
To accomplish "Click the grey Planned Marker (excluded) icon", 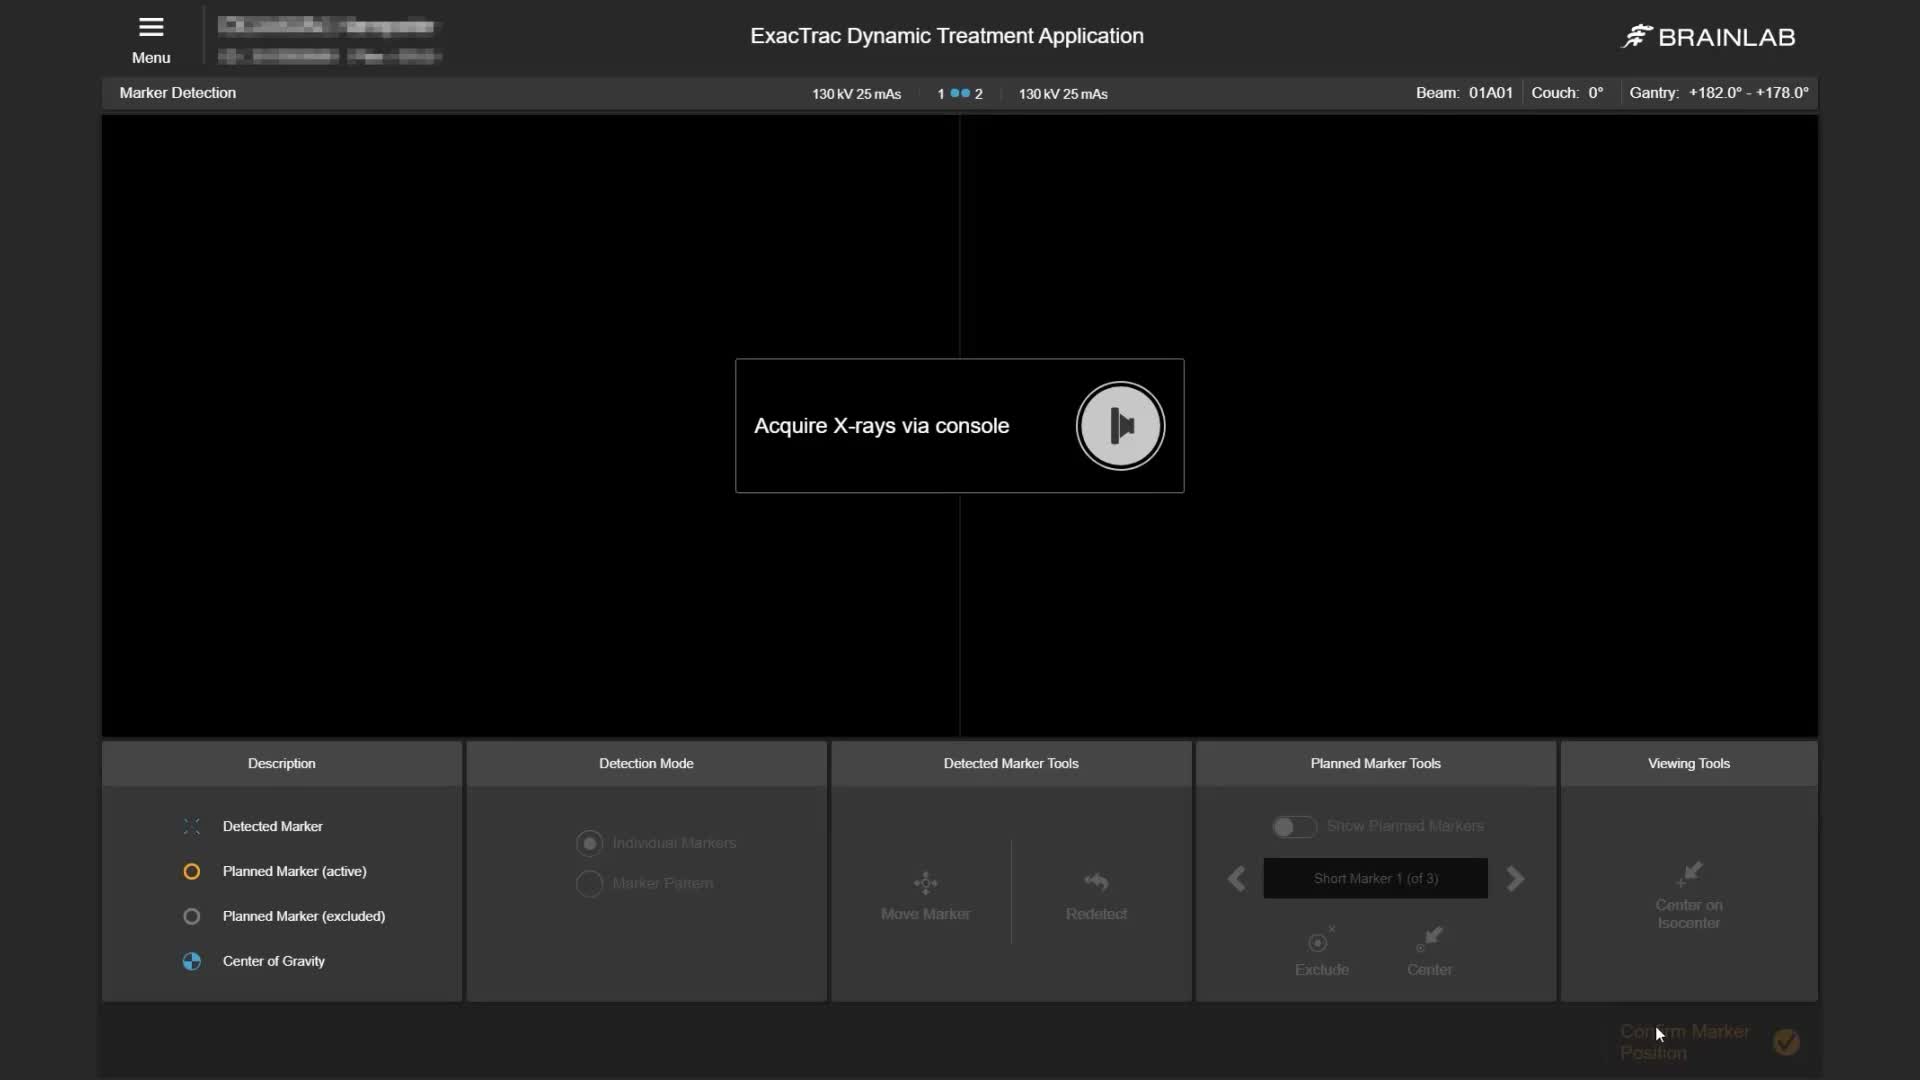I will coord(192,916).
